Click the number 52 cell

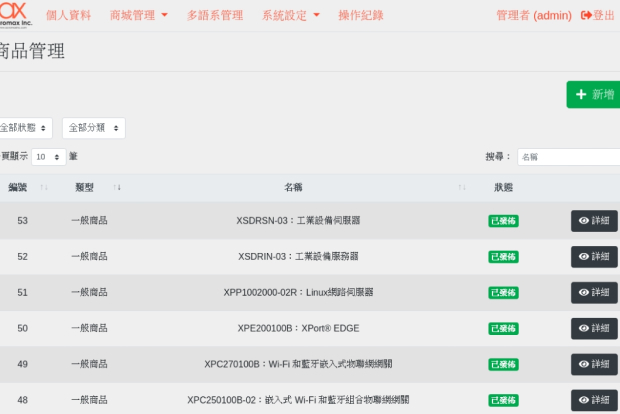point(23,257)
